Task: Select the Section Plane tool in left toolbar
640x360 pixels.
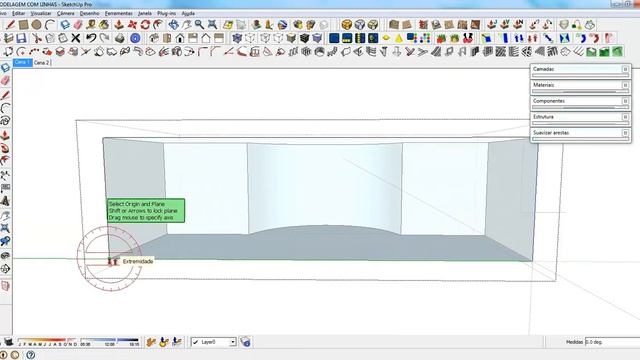Action: tap(5, 269)
